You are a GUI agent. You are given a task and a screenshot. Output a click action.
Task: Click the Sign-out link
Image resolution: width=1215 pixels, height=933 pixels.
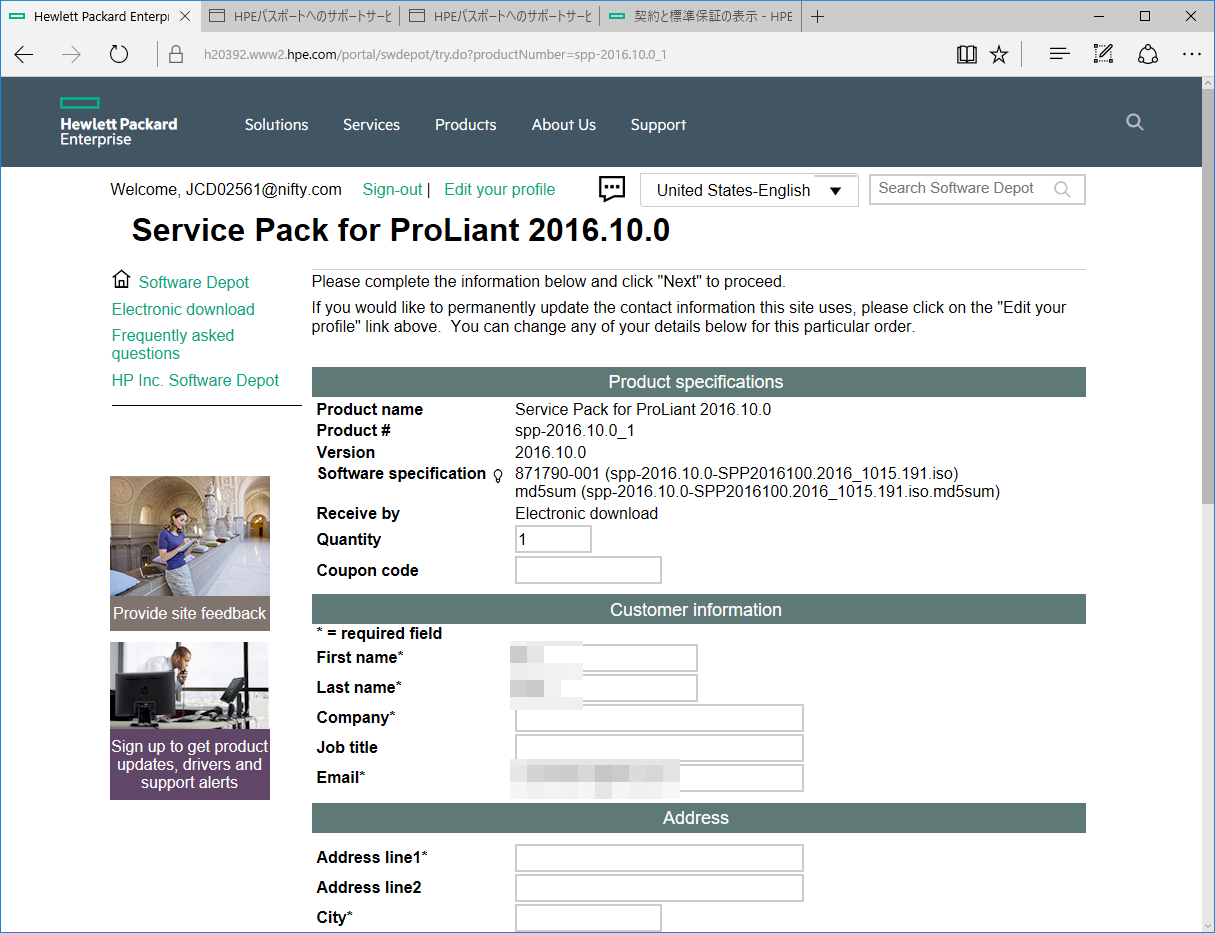point(392,189)
